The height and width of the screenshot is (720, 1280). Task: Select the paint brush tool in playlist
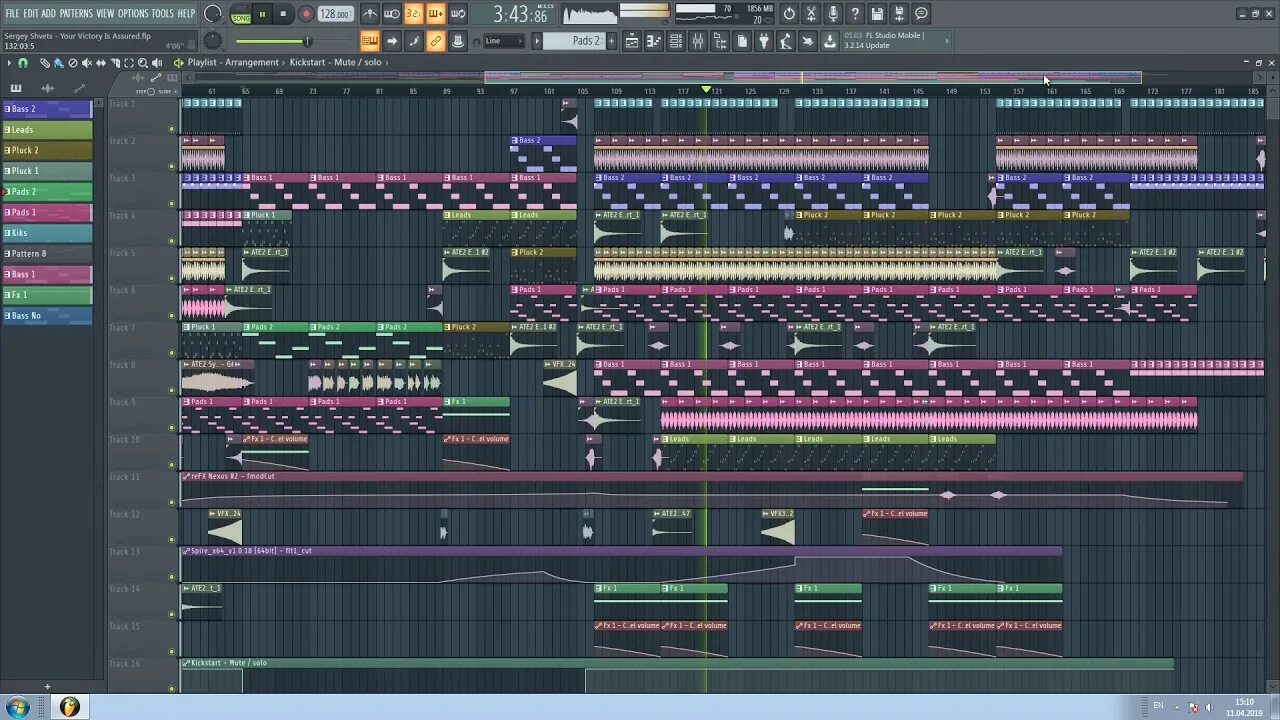tap(58, 63)
